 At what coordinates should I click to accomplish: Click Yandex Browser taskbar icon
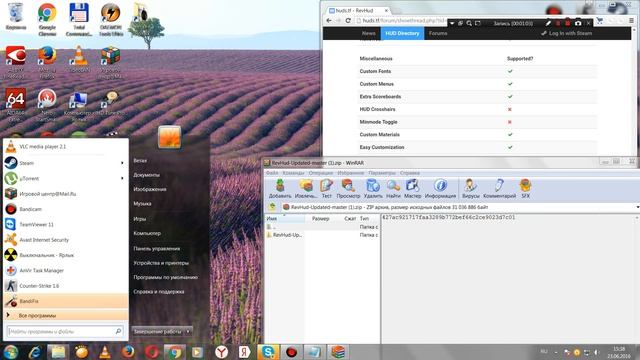click(x=222, y=352)
